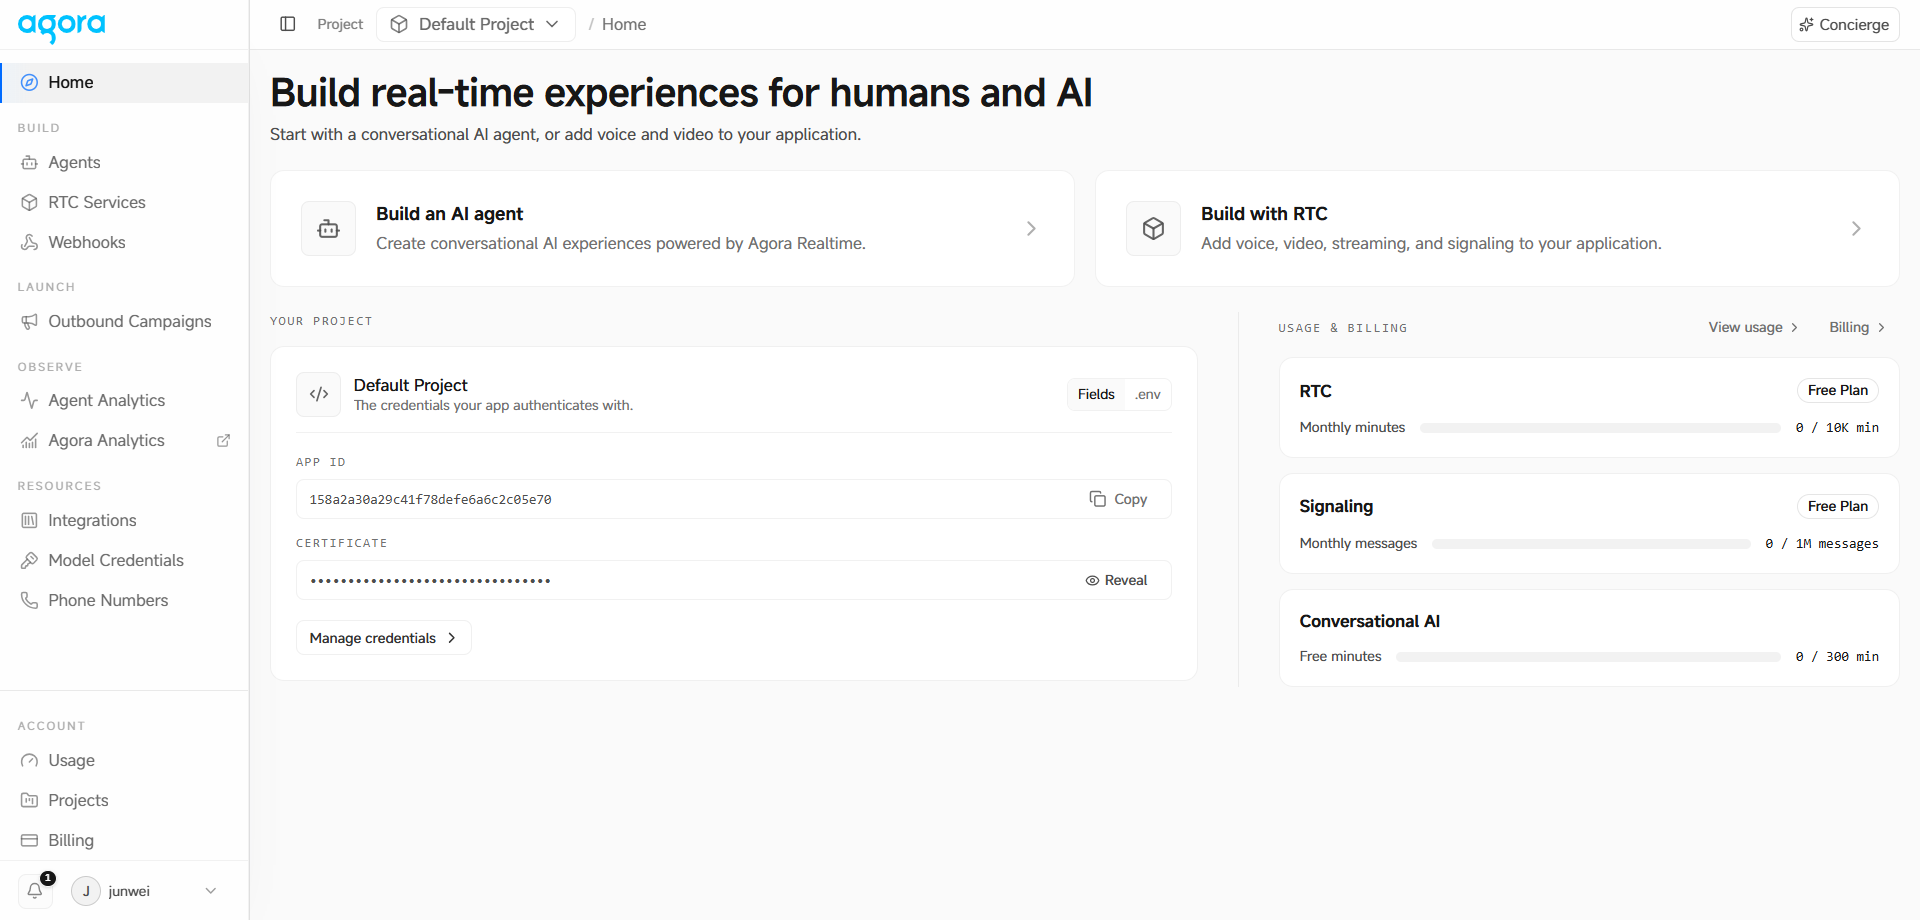Click the Phone Numbers phone icon

click(30, 601)
